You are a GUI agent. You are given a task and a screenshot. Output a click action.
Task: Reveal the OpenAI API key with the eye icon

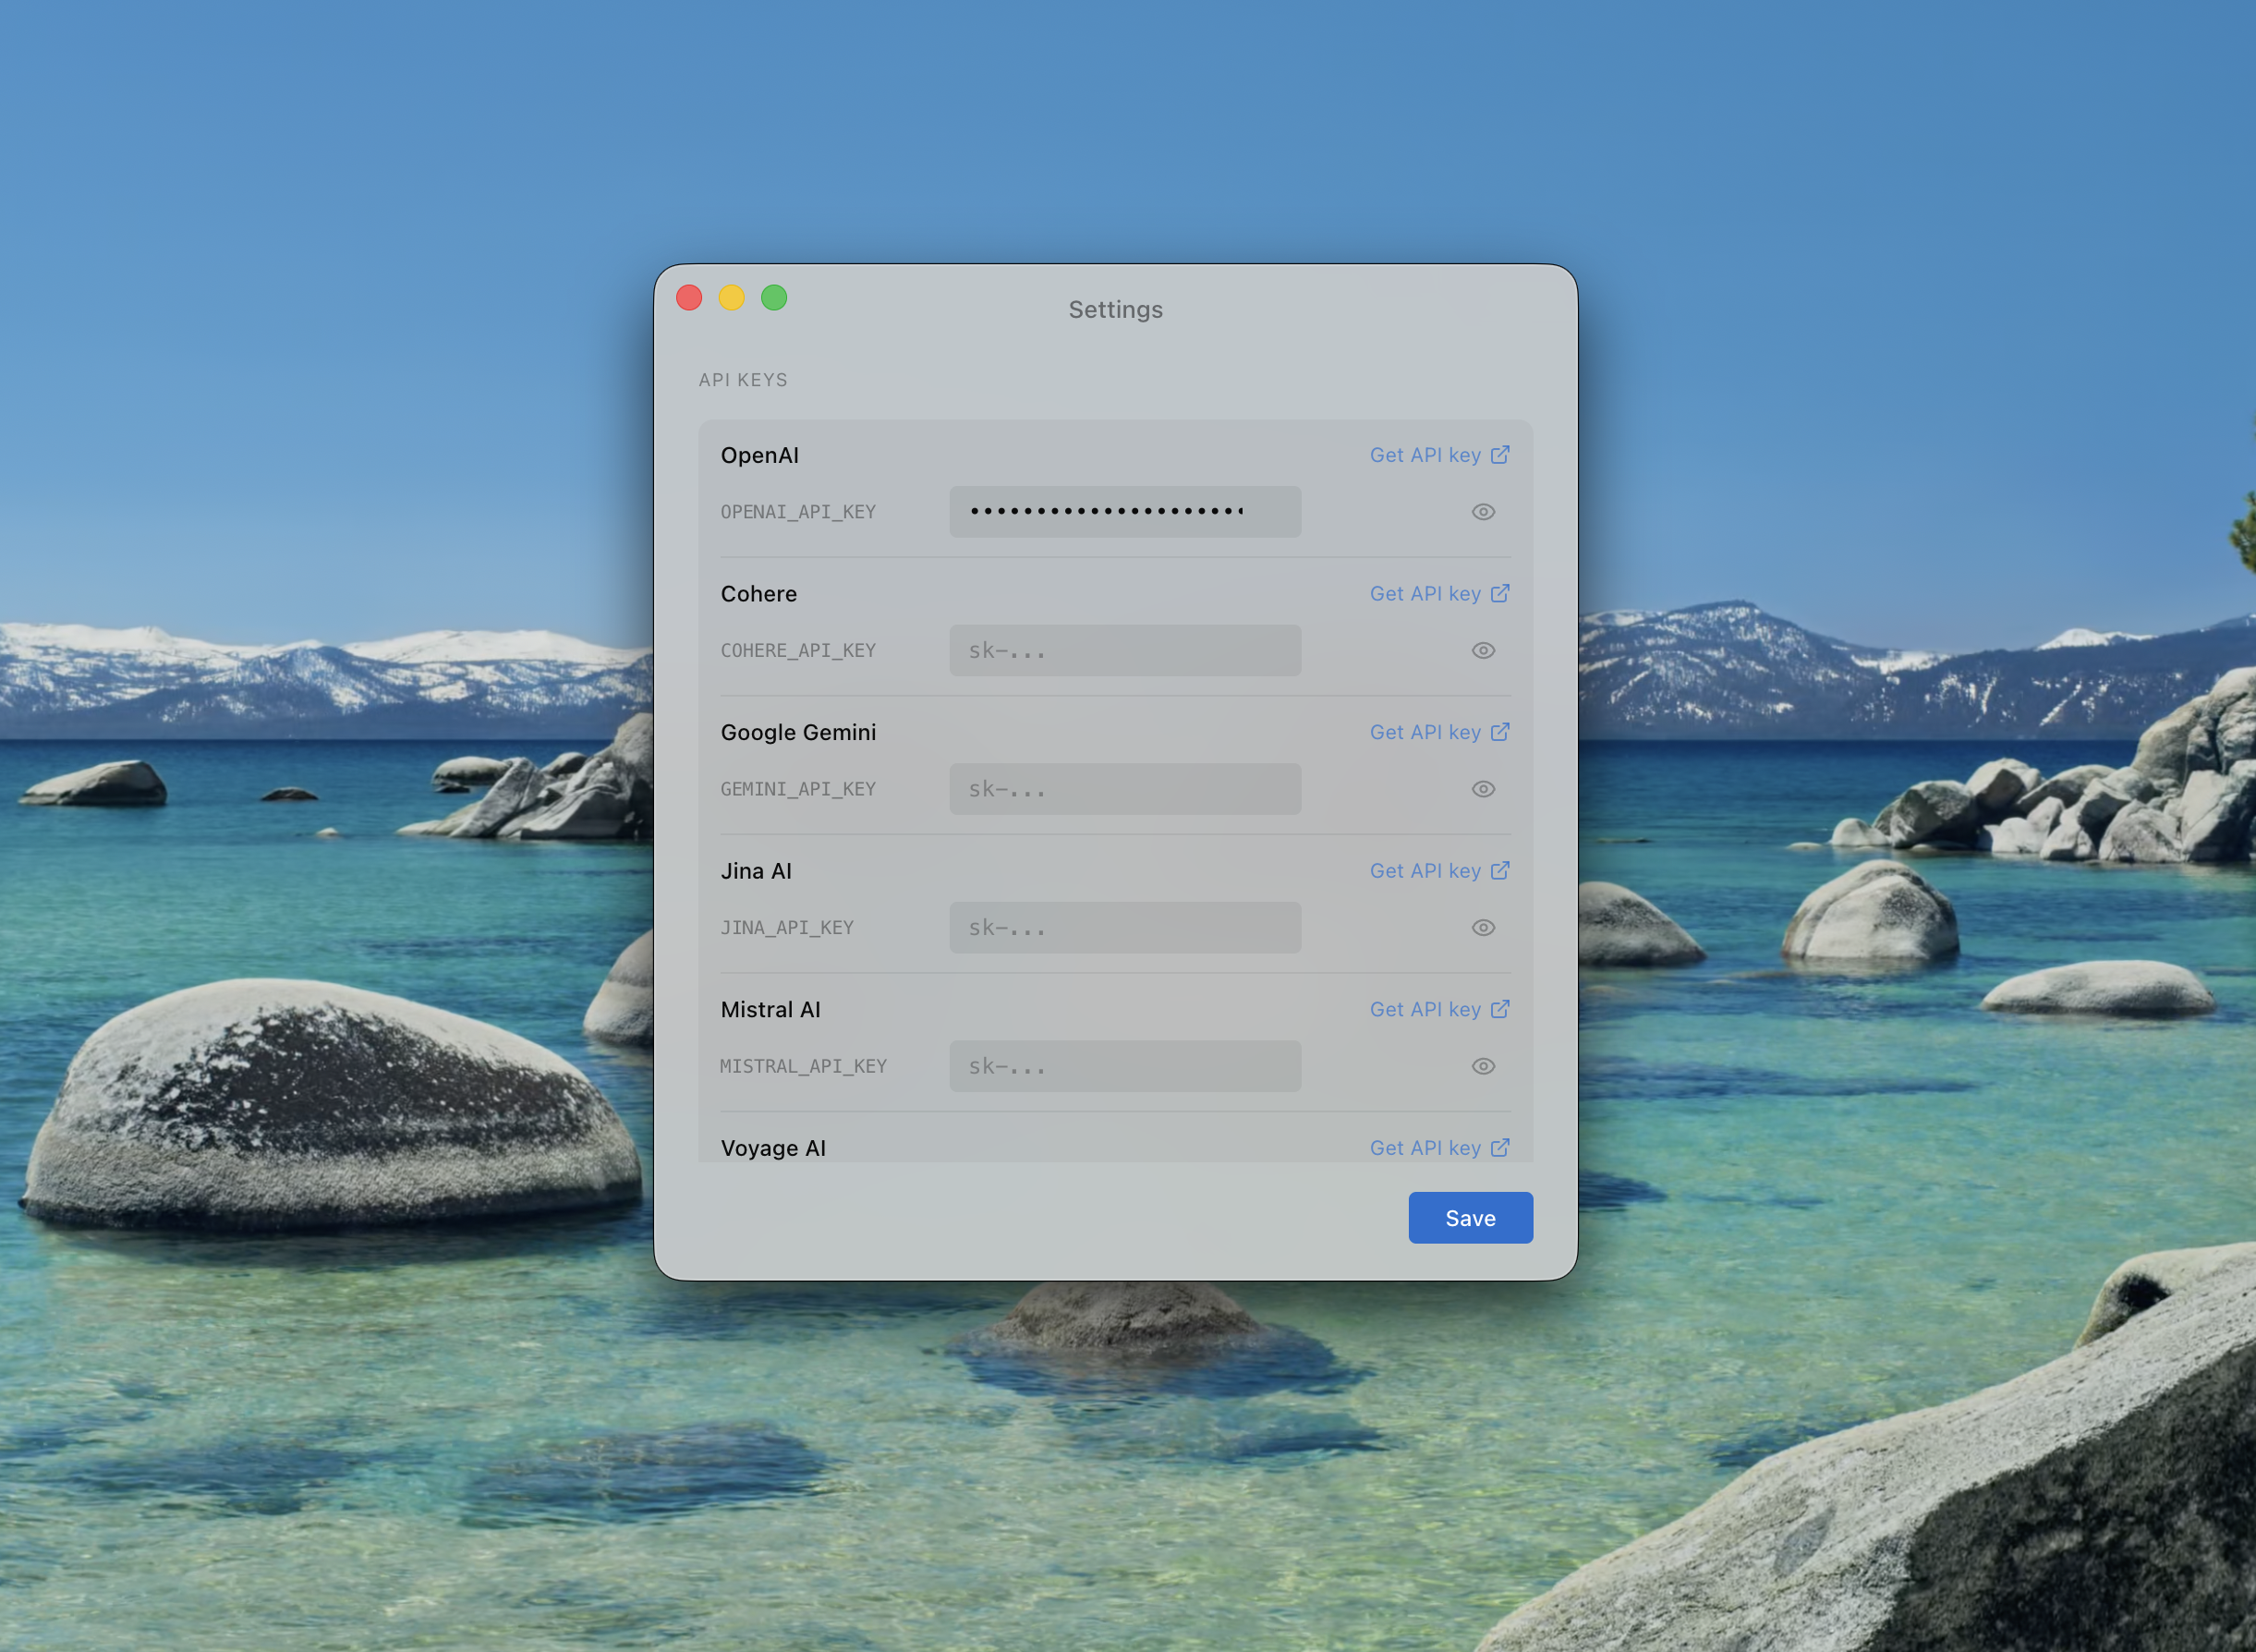[x=1483, y=512]
